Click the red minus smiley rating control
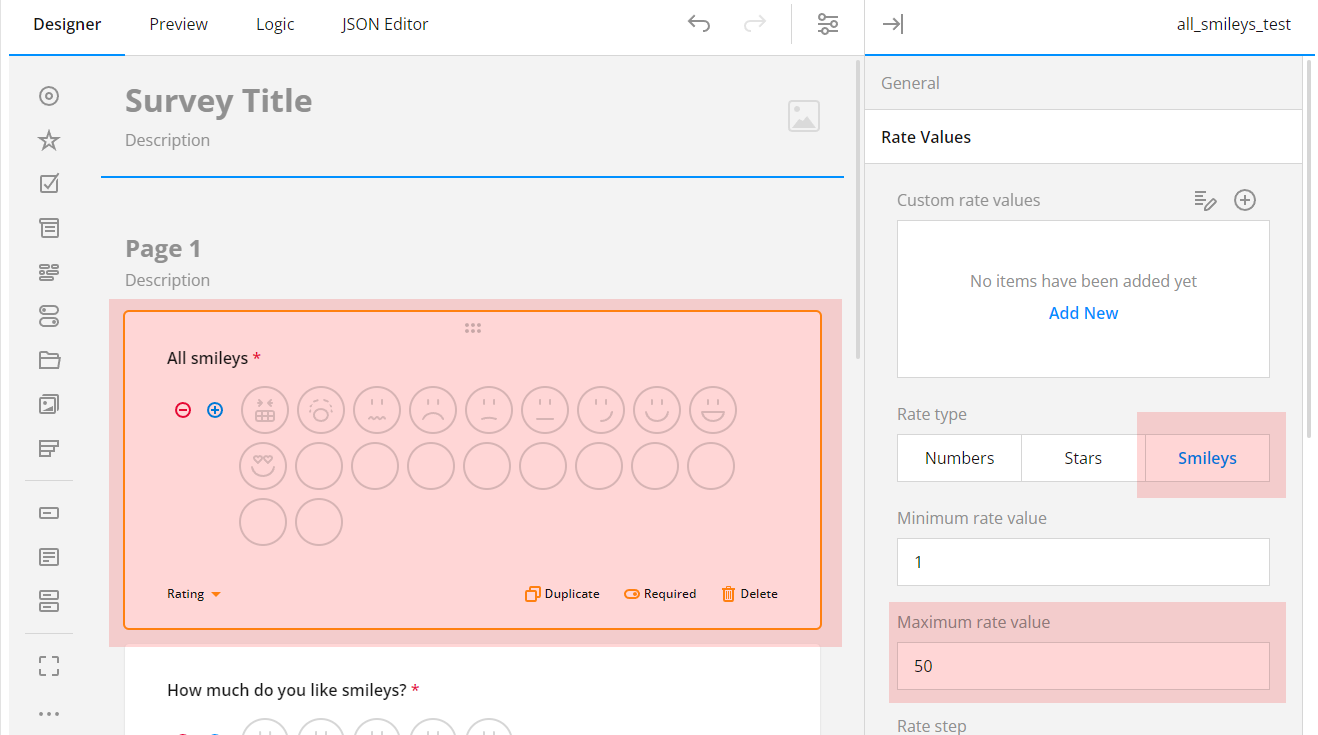Image resolution: width=1318 pixels, height=735 pixels. point(183,410)
